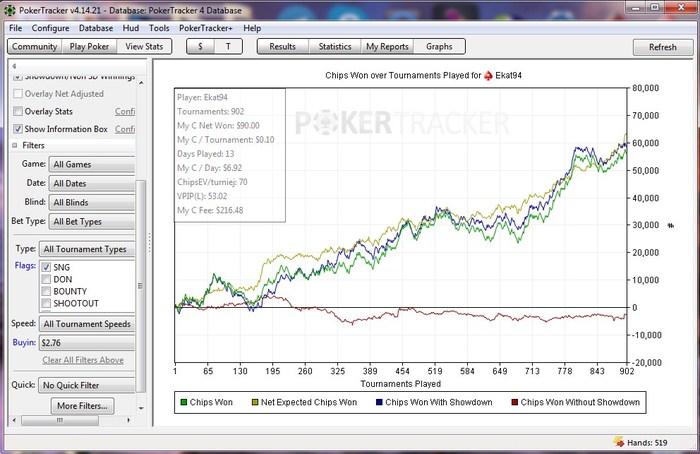
Task: Open the Tools menu
Action: [x=159, y=28]
